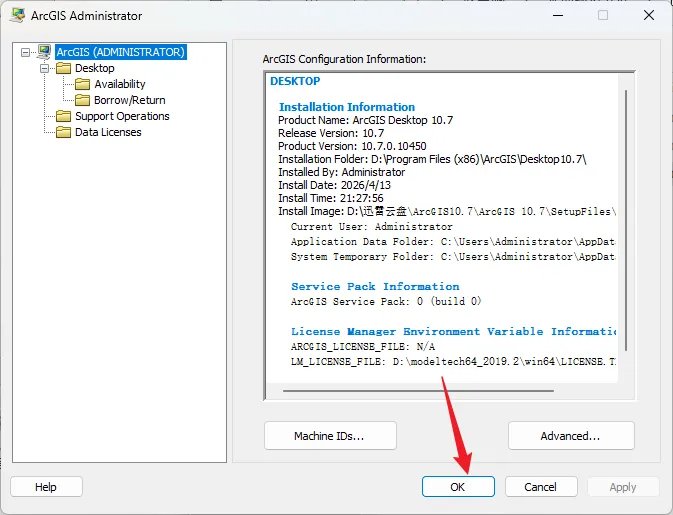Click the DESKTOP heading text
Image resolution: width=673 pixels, height=515 pixels.
pyautogui.click(x=295, y=81)
